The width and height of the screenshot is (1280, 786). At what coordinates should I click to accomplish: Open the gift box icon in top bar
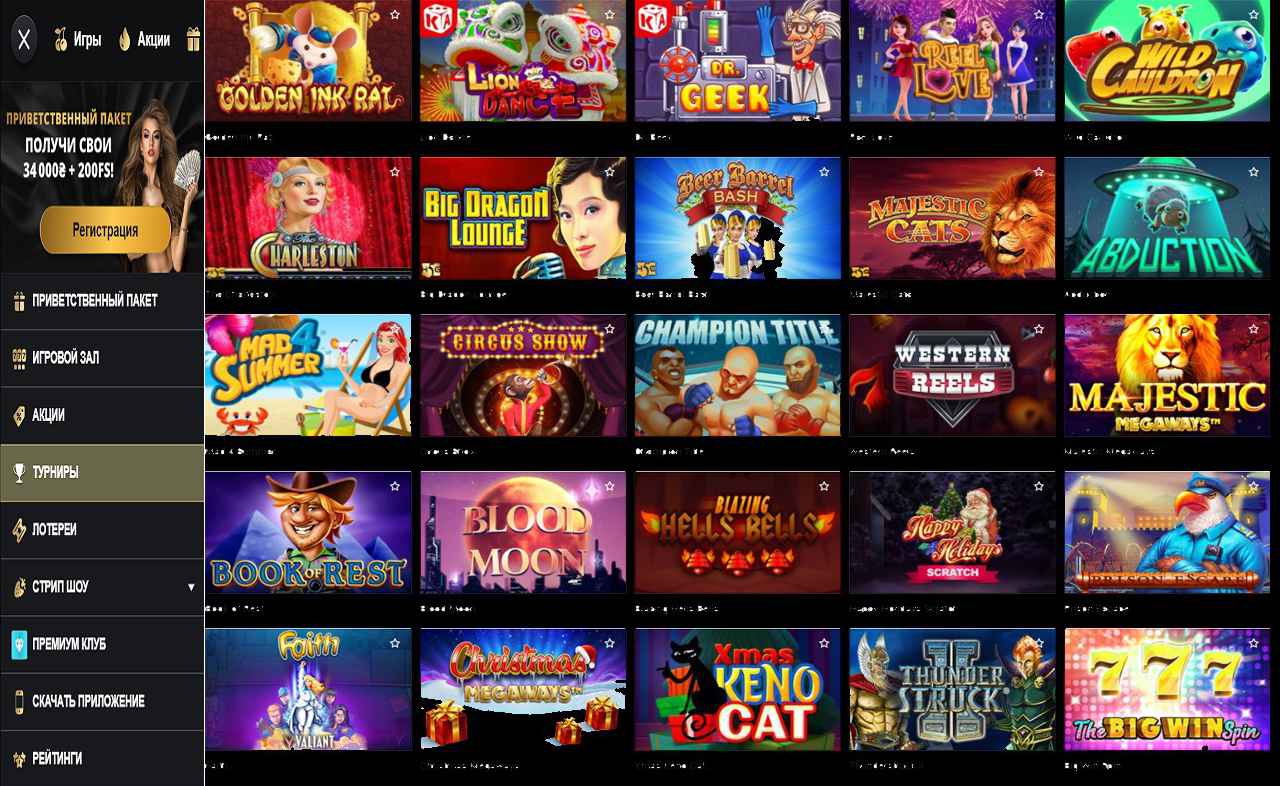(x=193, y=40)
